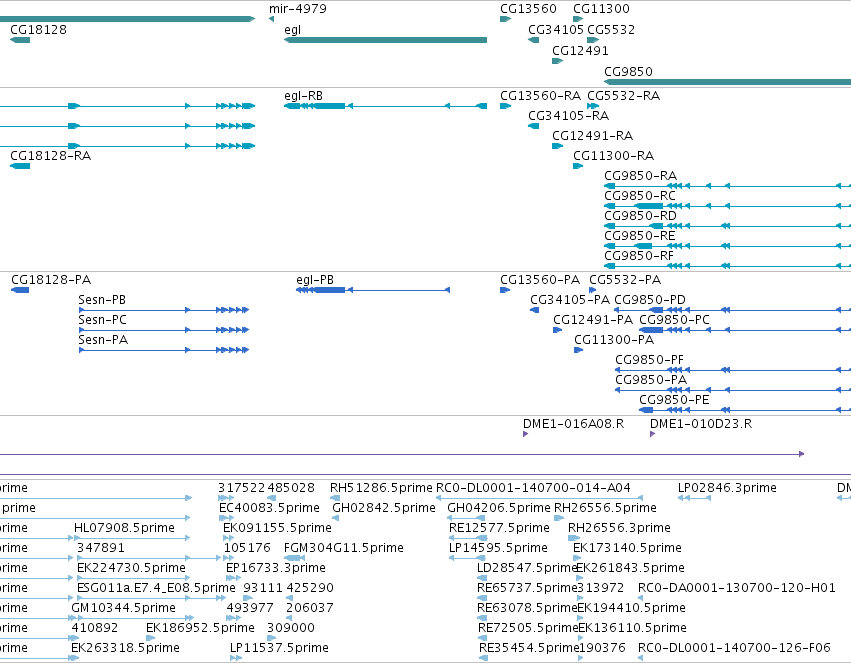Click the egl-PB protein label
This screenshot has height=663, width=851.
[315, 280]
